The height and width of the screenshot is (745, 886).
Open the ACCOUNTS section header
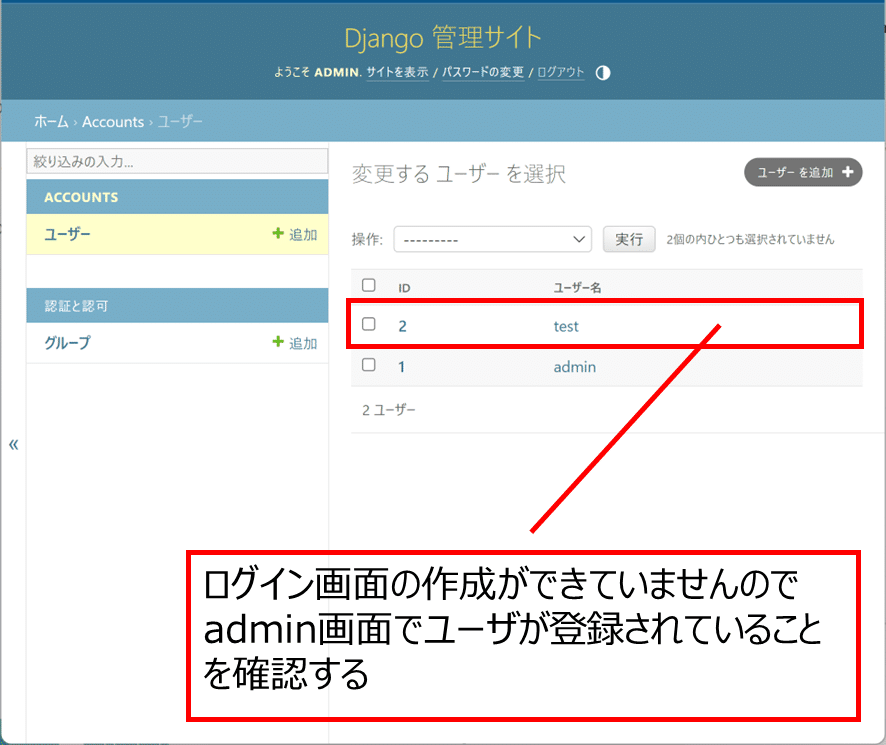click(x=81, y=197)
